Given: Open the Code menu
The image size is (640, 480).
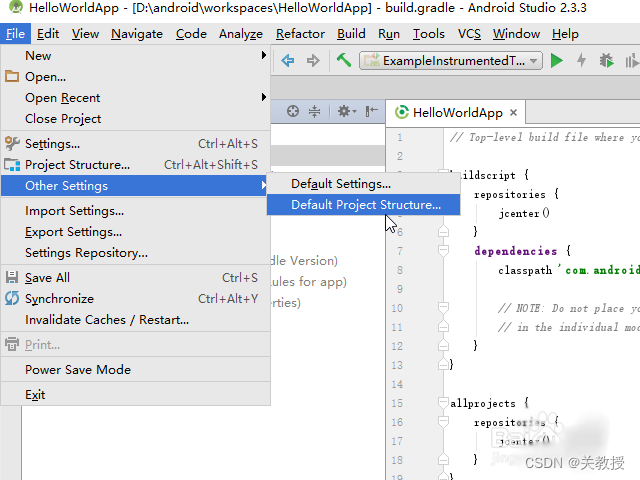Looking at the screenshot, I should 191,34.
